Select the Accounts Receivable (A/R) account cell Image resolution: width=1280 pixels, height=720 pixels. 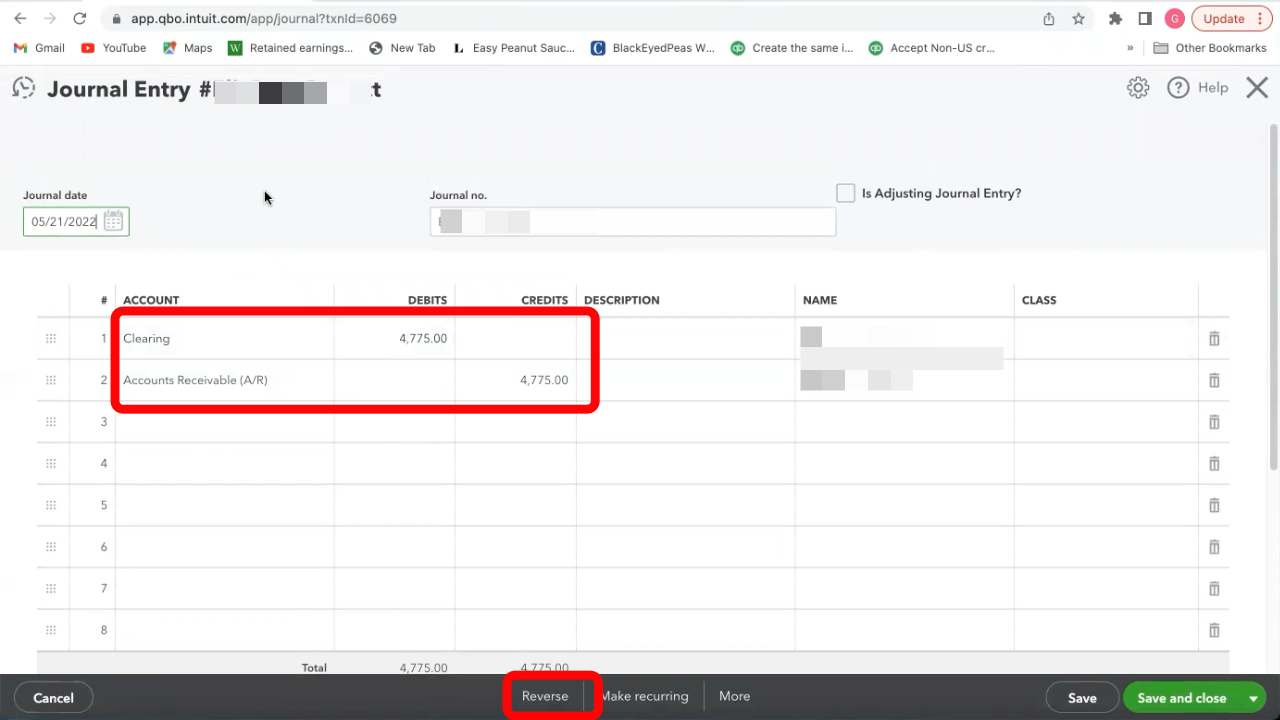click(x=225, y=380)
